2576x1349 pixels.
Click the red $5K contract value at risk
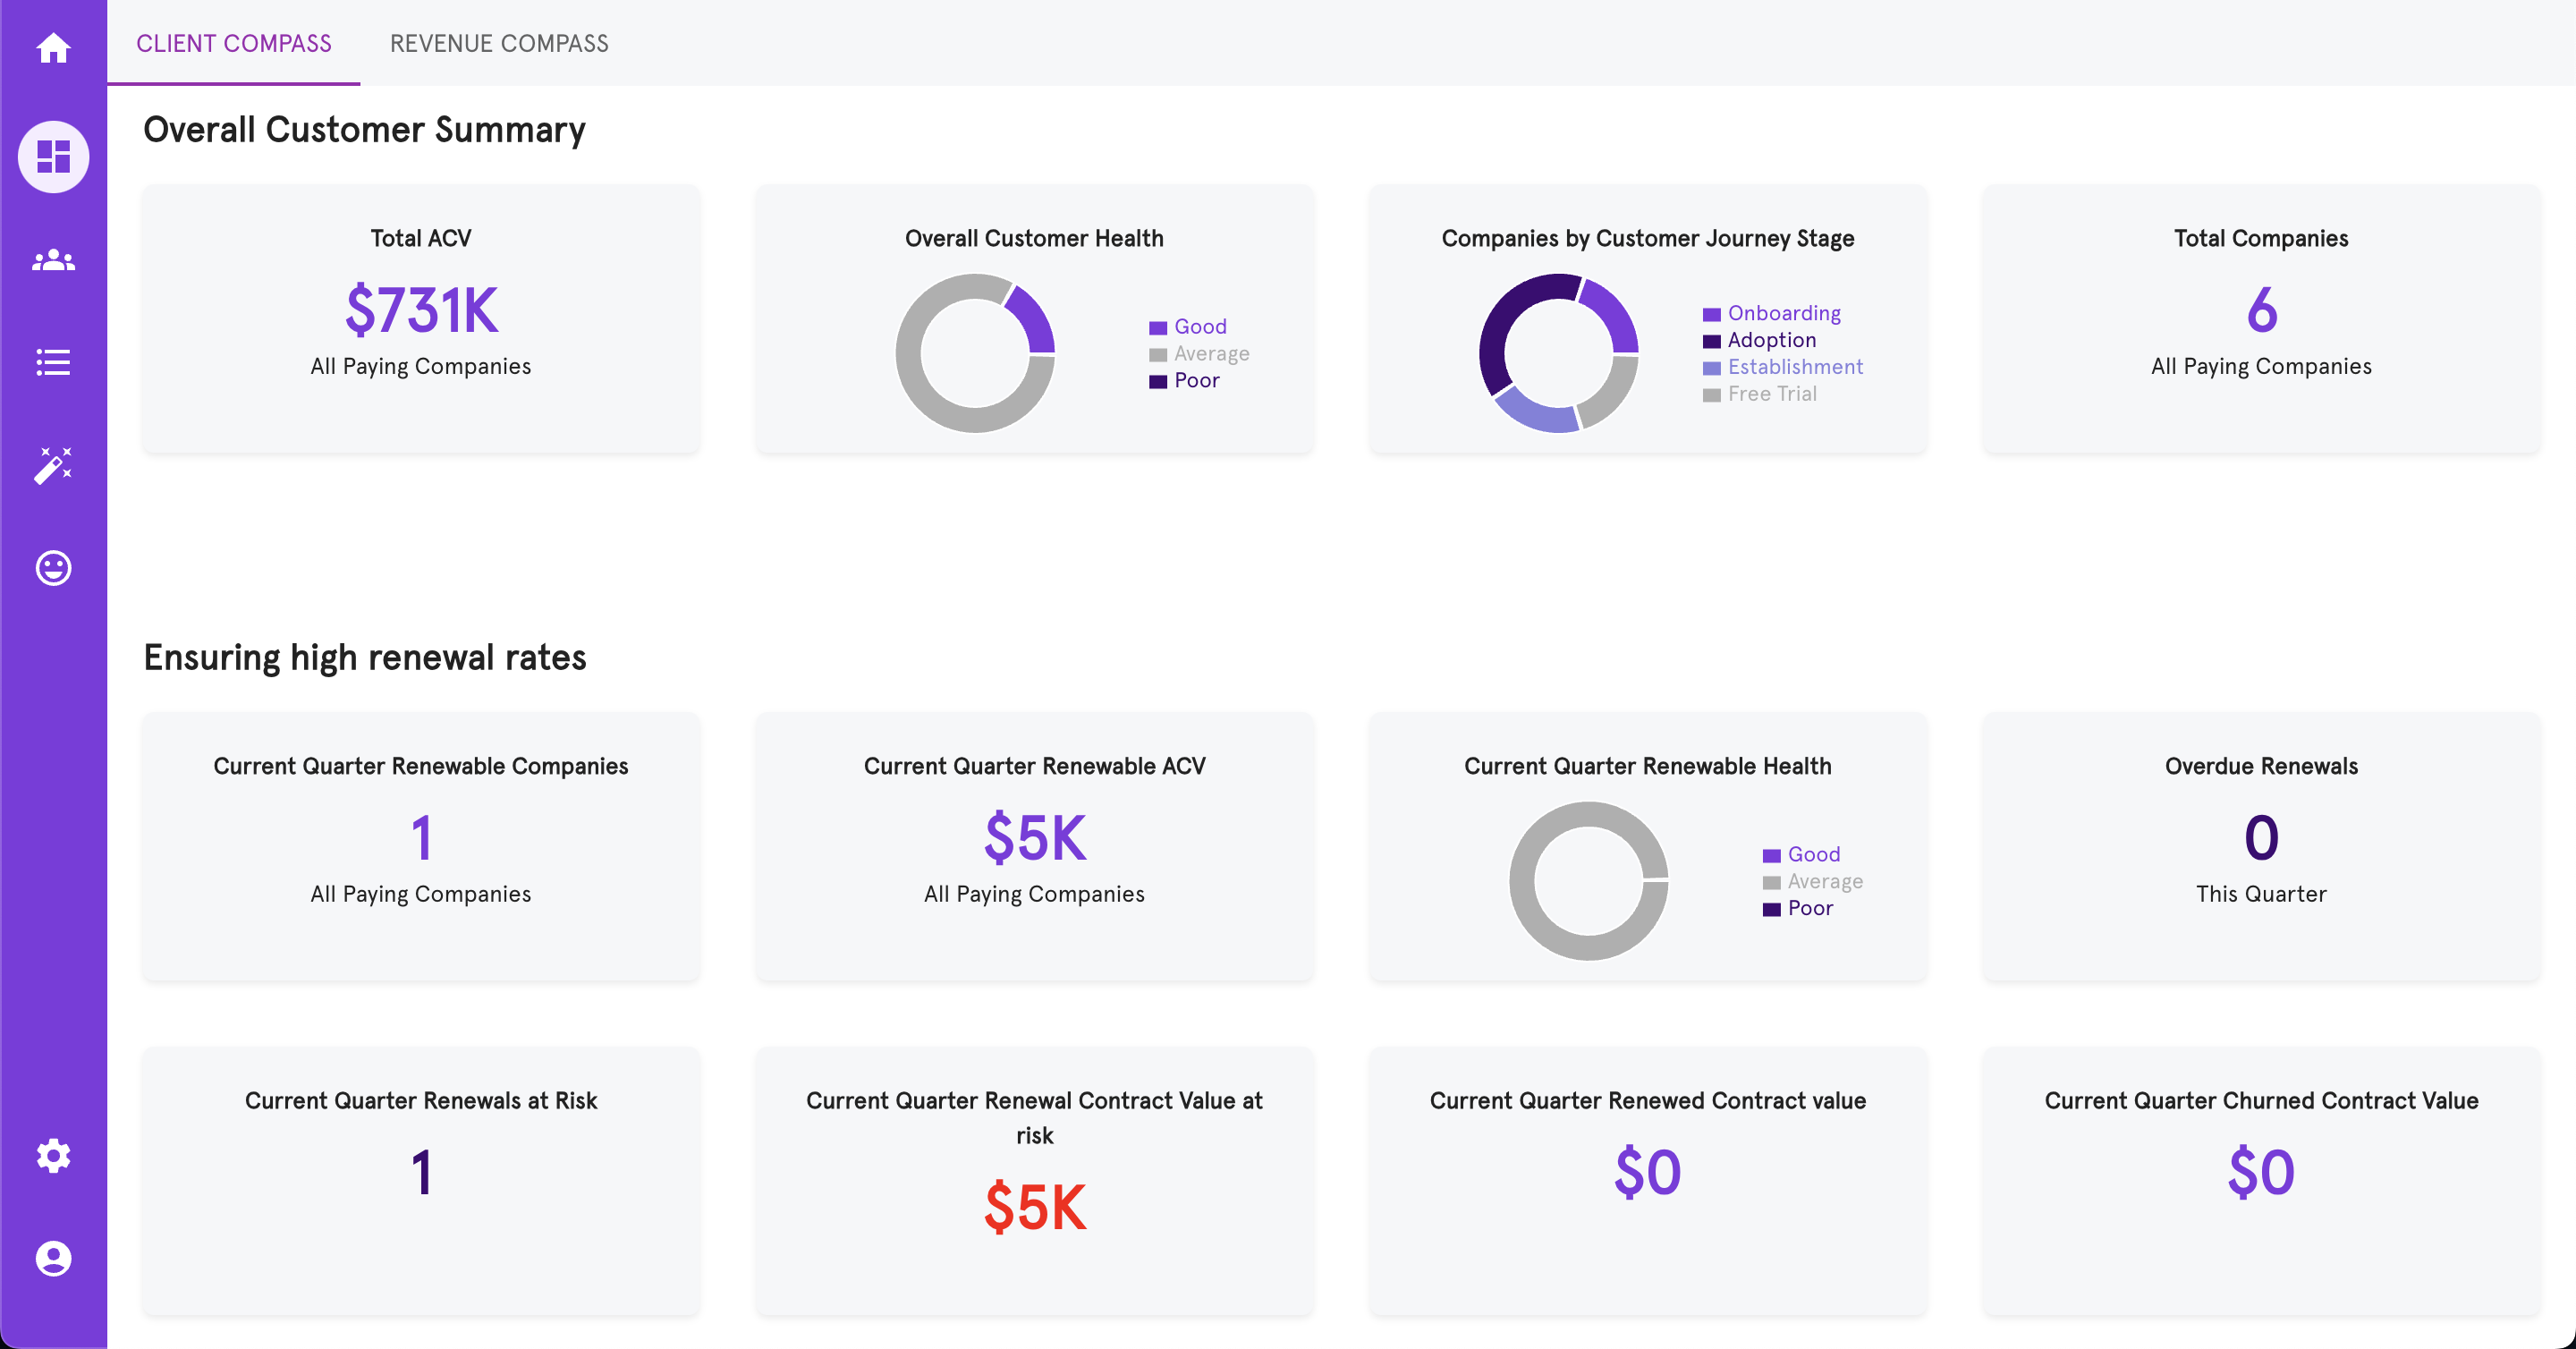coord(1035,1207)
